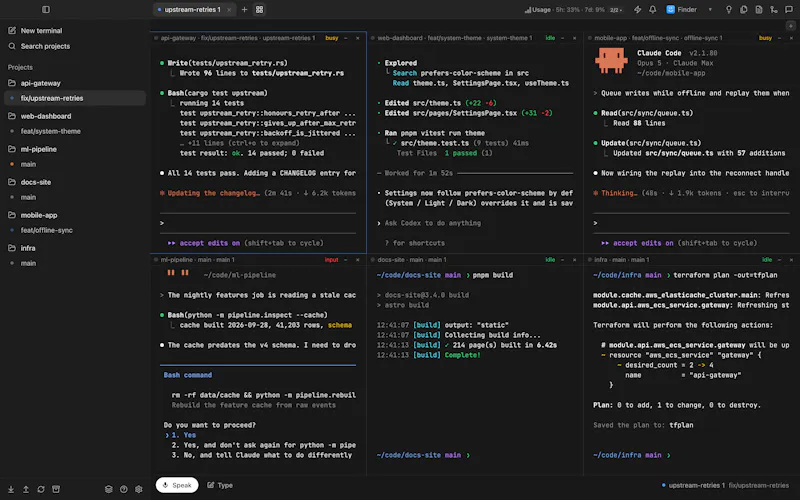Open the Finder dropdown

click(689, 9)
